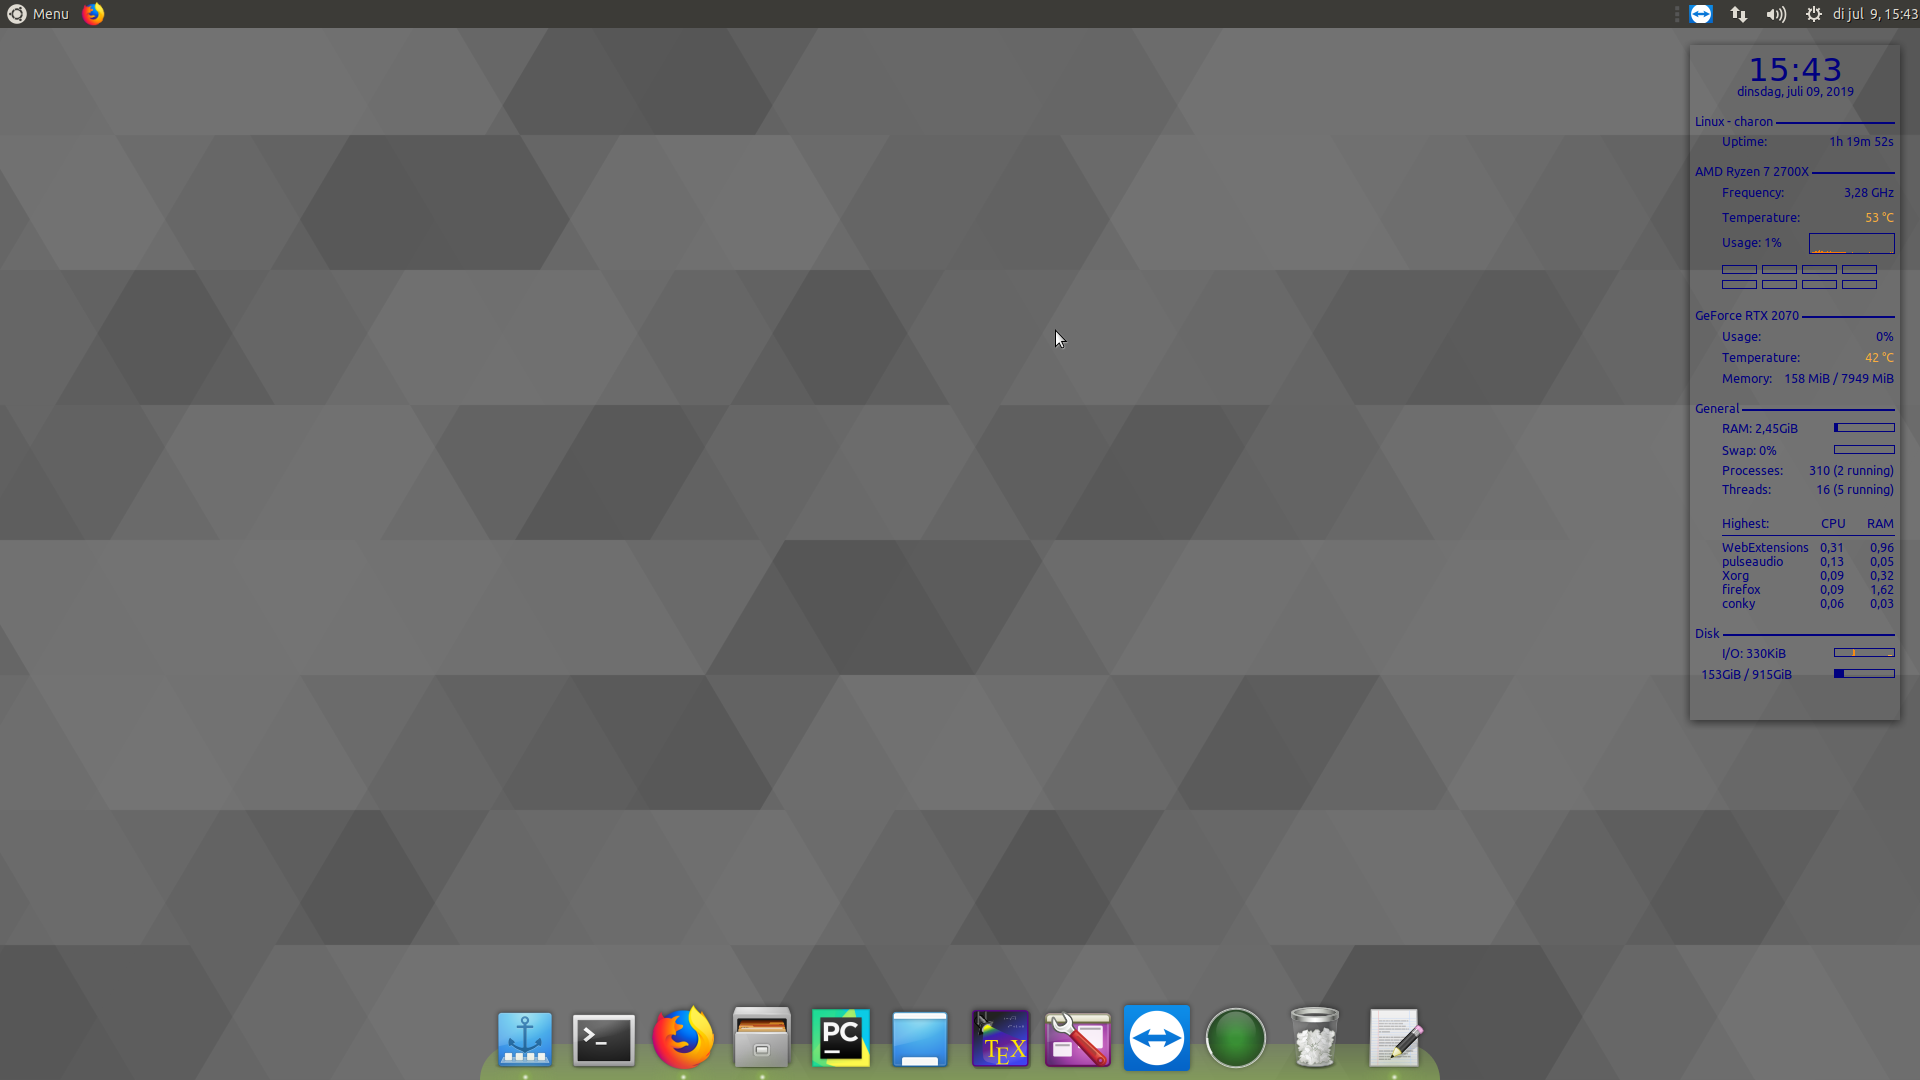Image resolution: width=1920 pixels, height=1080 pixels.
Task: Open the wrench configuration tool in the dock
Action: [1077, 1038]
